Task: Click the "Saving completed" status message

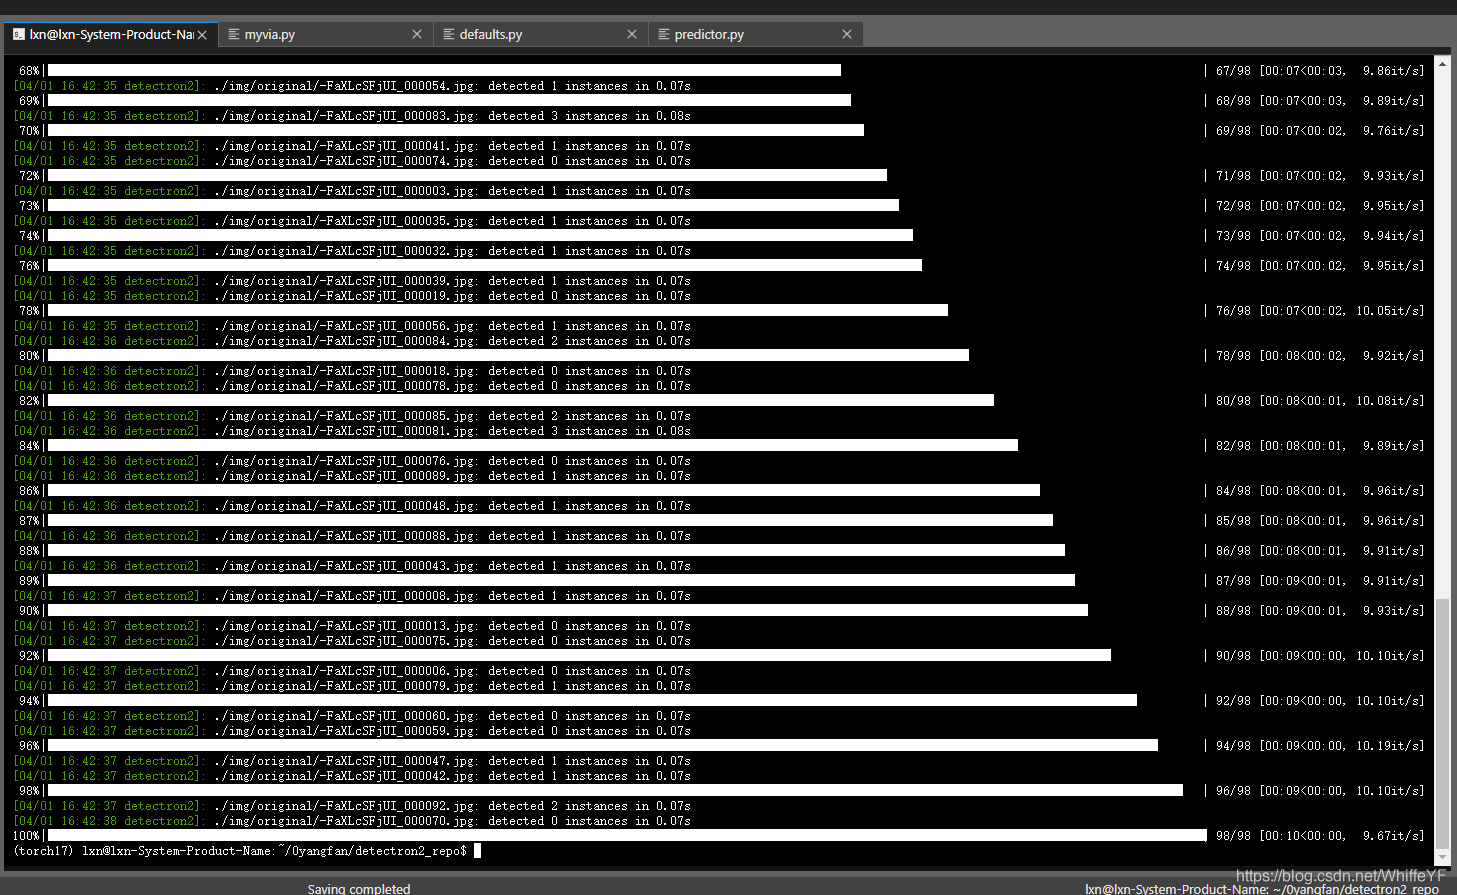Action: coord(358,888)
